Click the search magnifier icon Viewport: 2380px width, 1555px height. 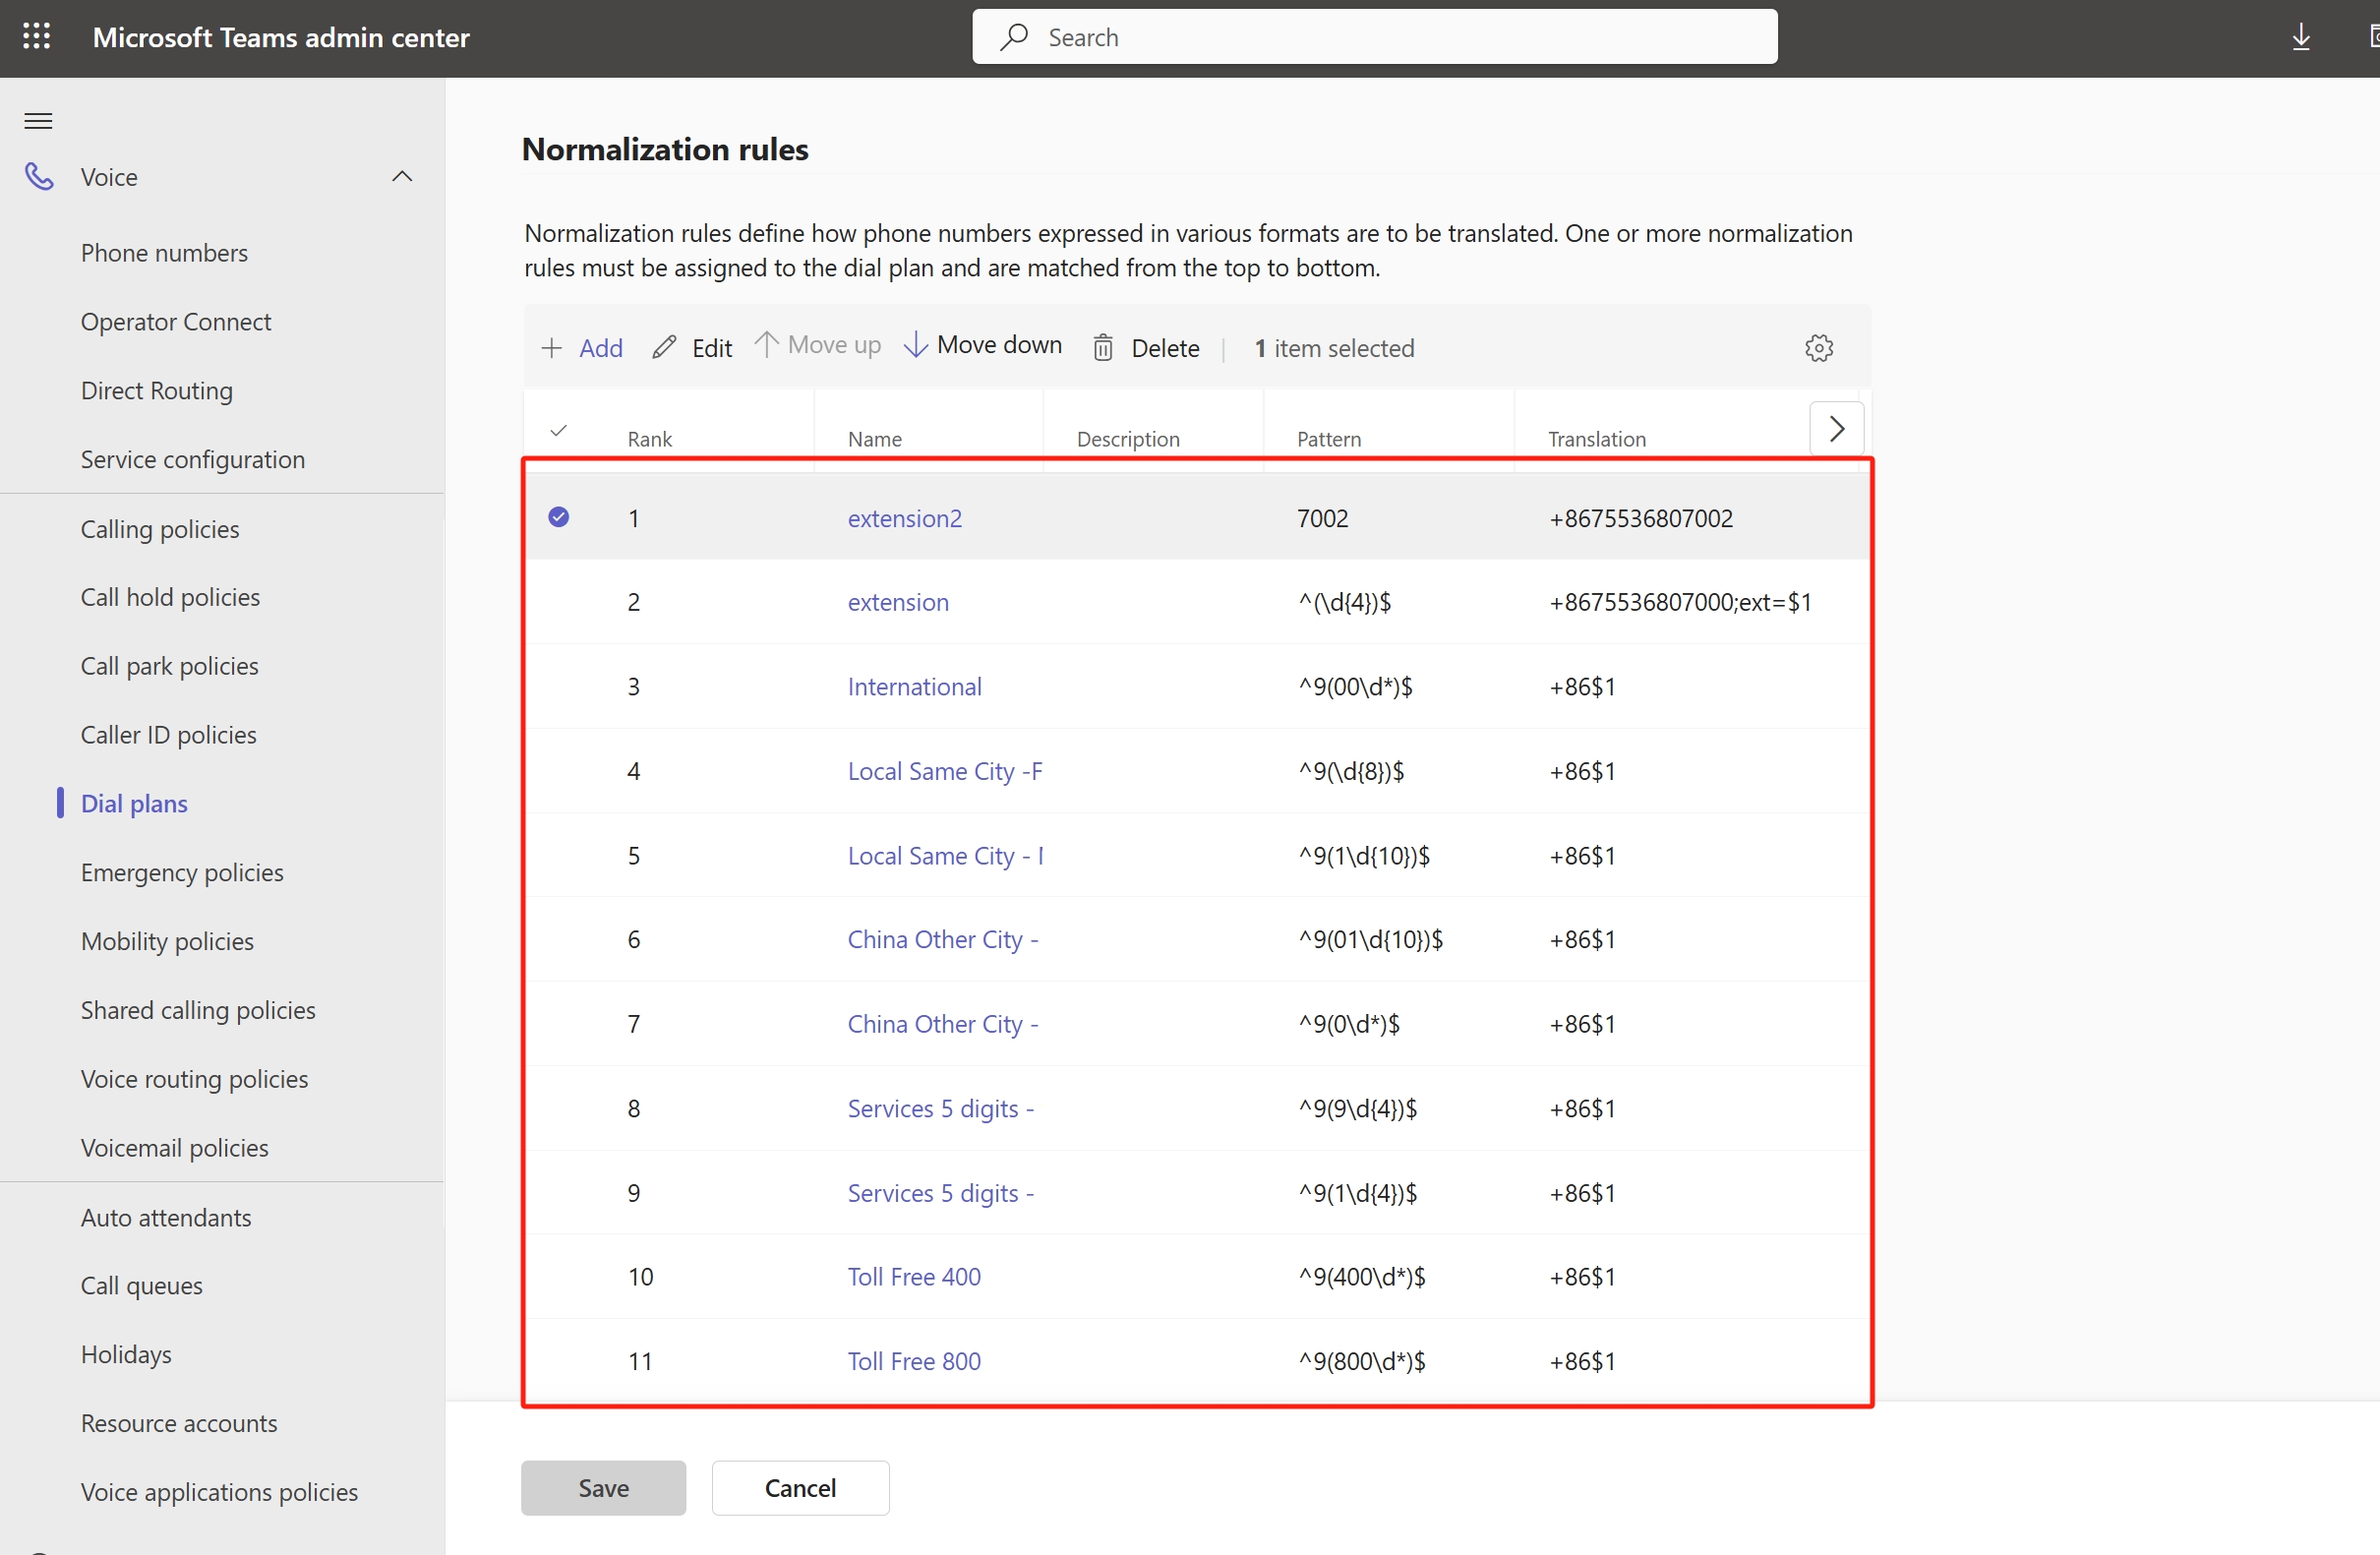pyautogui.click(x=1014, y=37)
